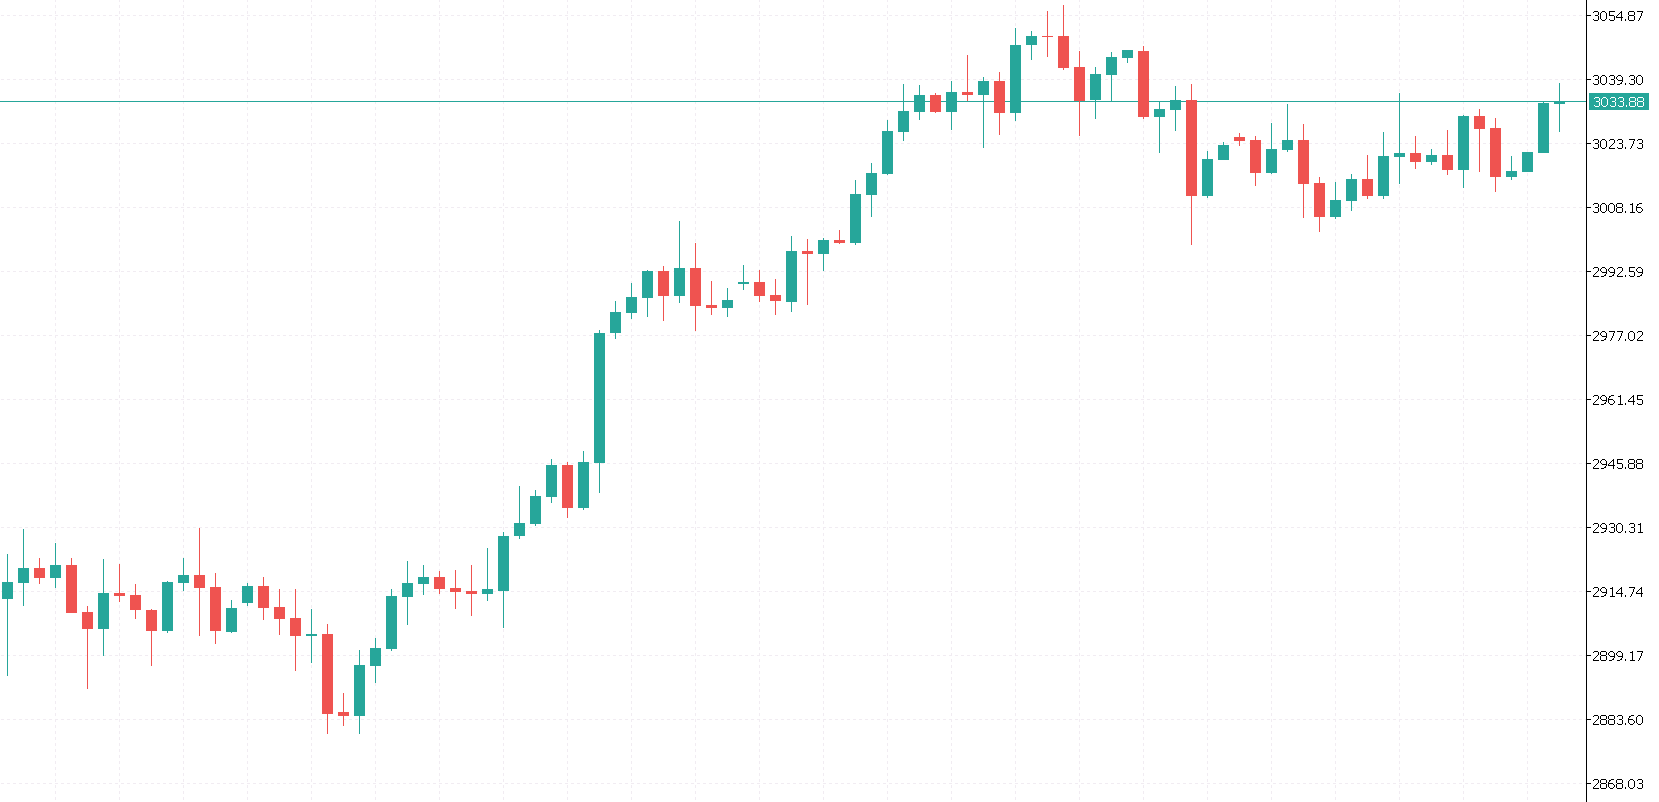Select the tallest green breakout candle

[x=600, y=397]
